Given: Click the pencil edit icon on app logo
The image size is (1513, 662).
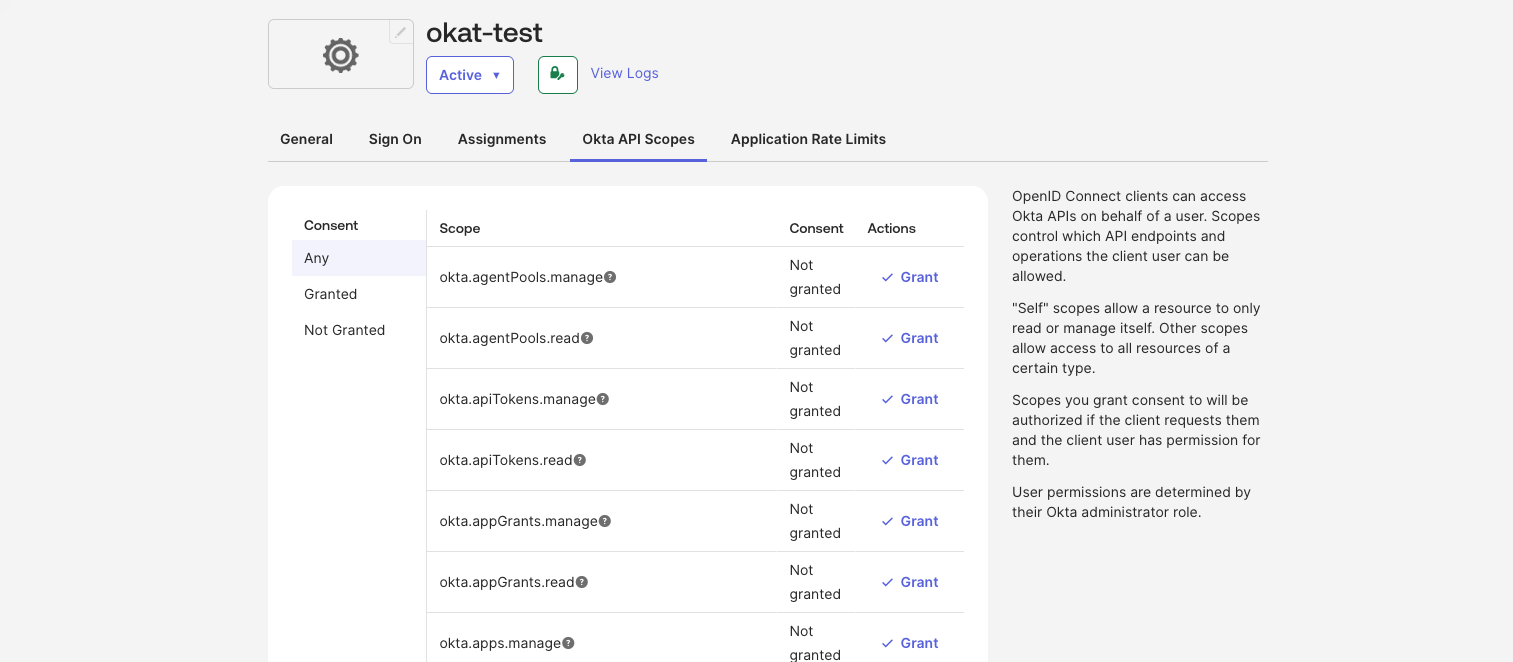Looking at the screenshot, I should tap(401, 32).
